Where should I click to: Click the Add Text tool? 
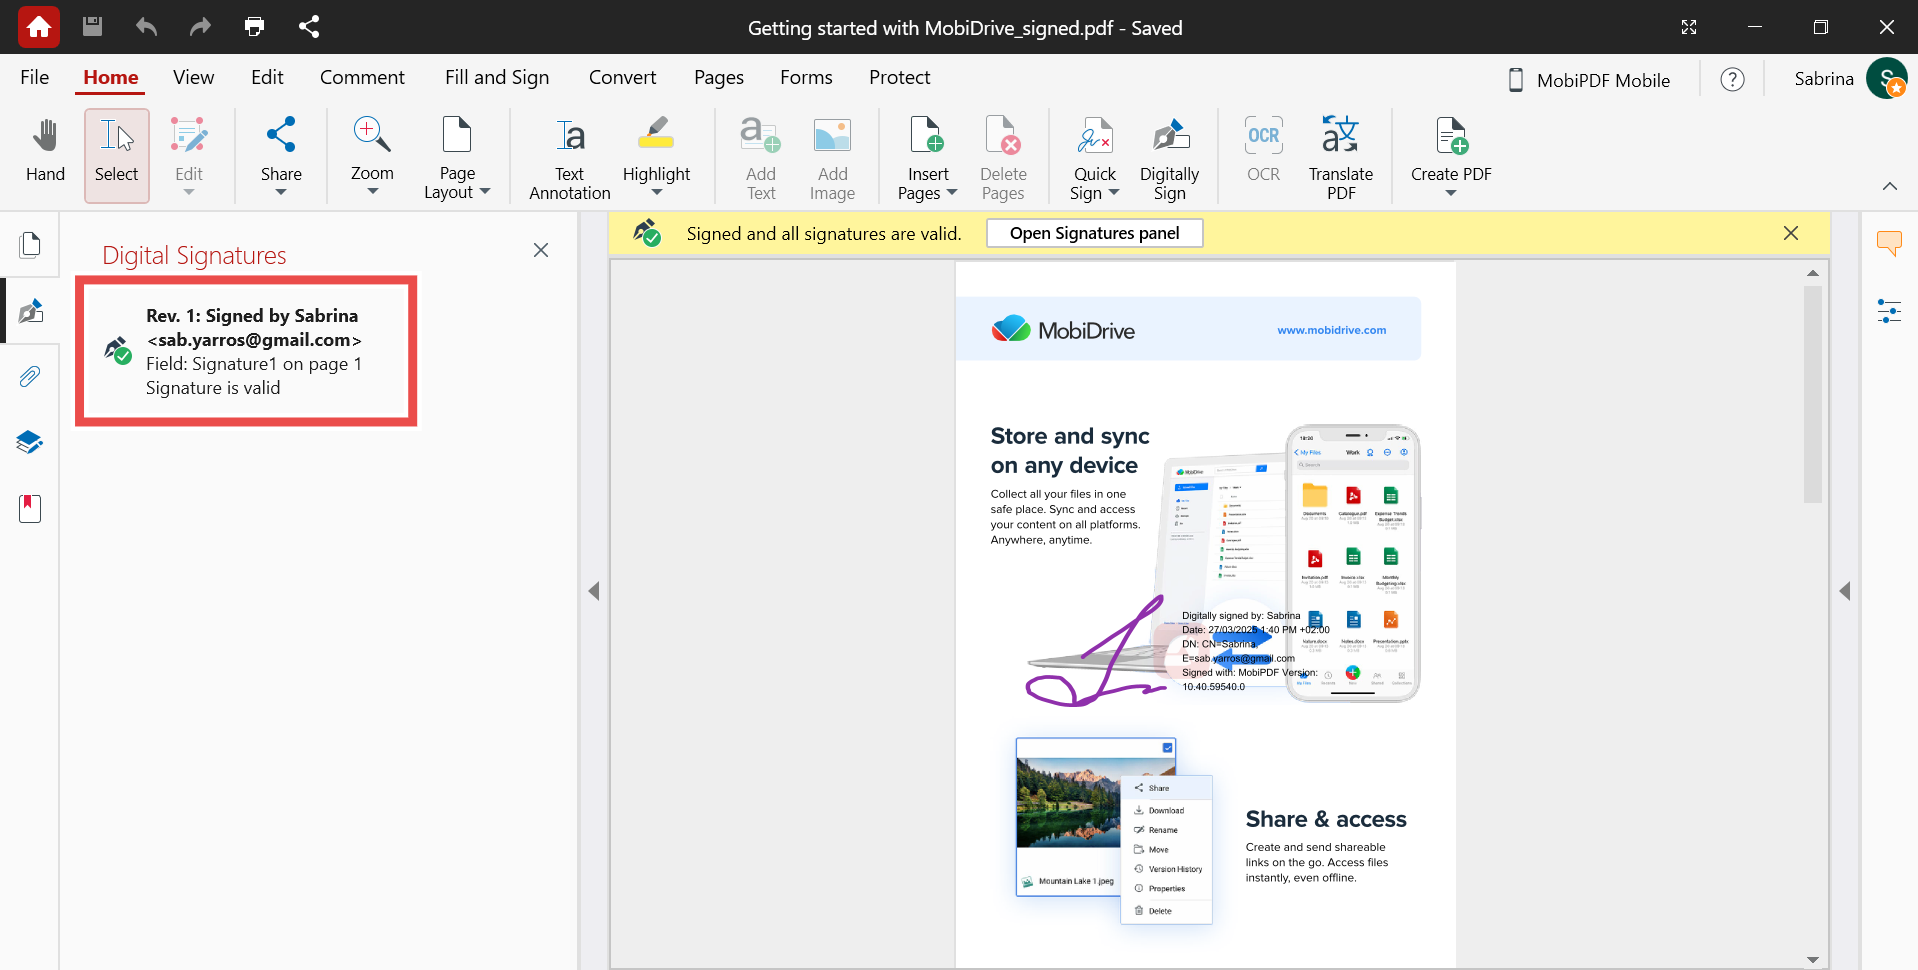[x=761, y=157]
